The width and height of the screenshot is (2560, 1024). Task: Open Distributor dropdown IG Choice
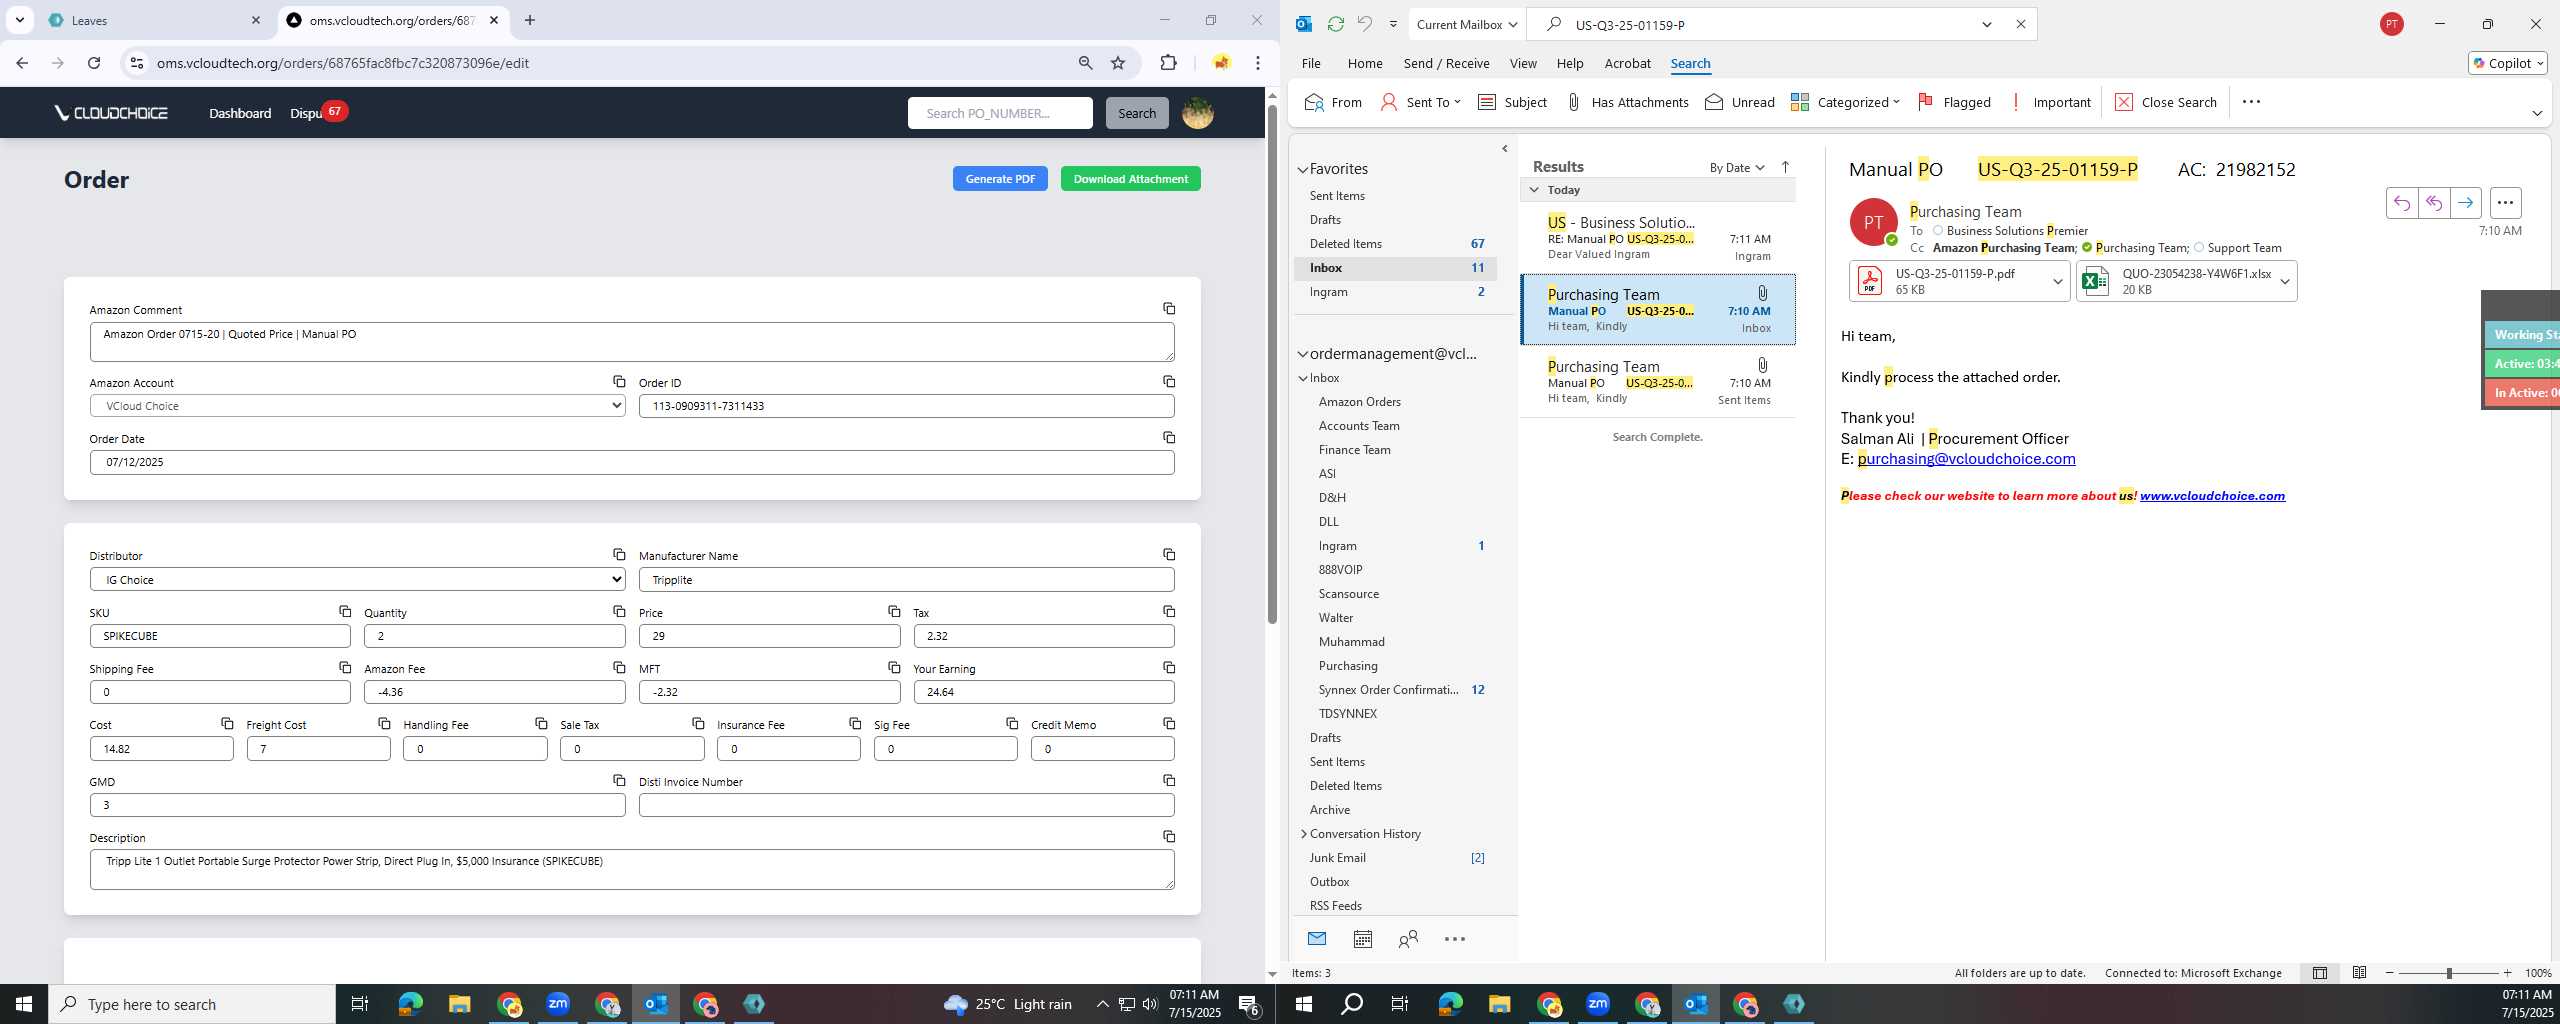click(357, 580)
